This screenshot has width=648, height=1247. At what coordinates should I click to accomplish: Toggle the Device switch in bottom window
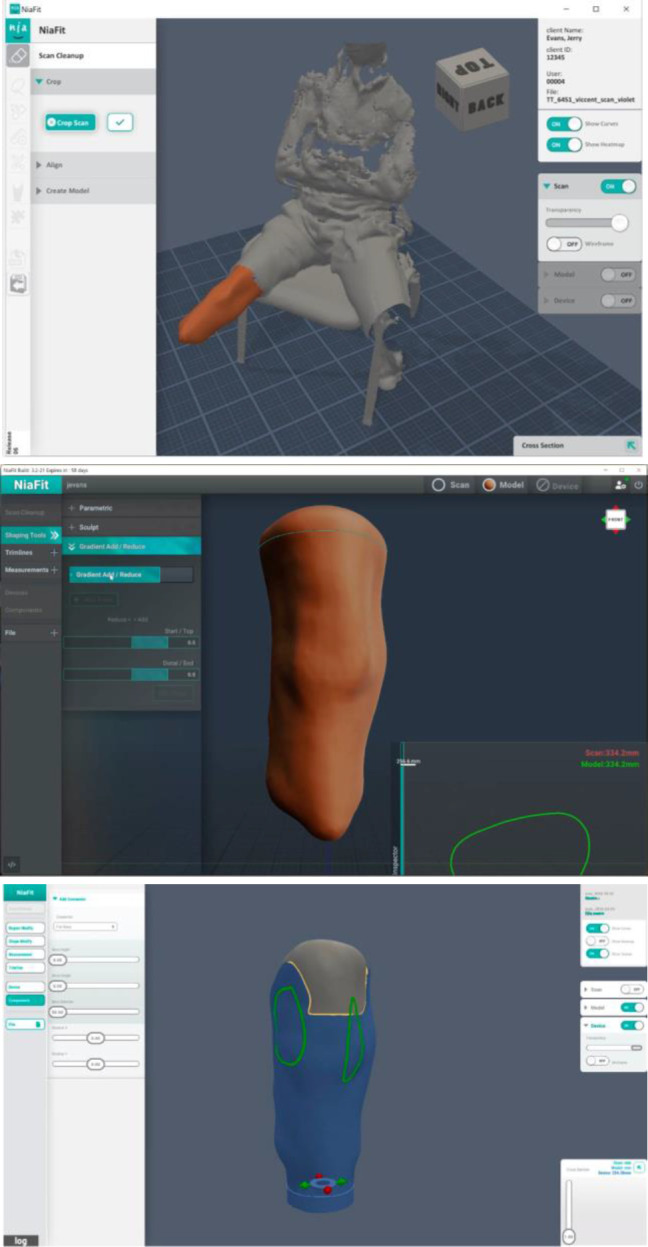[632, 1024]
